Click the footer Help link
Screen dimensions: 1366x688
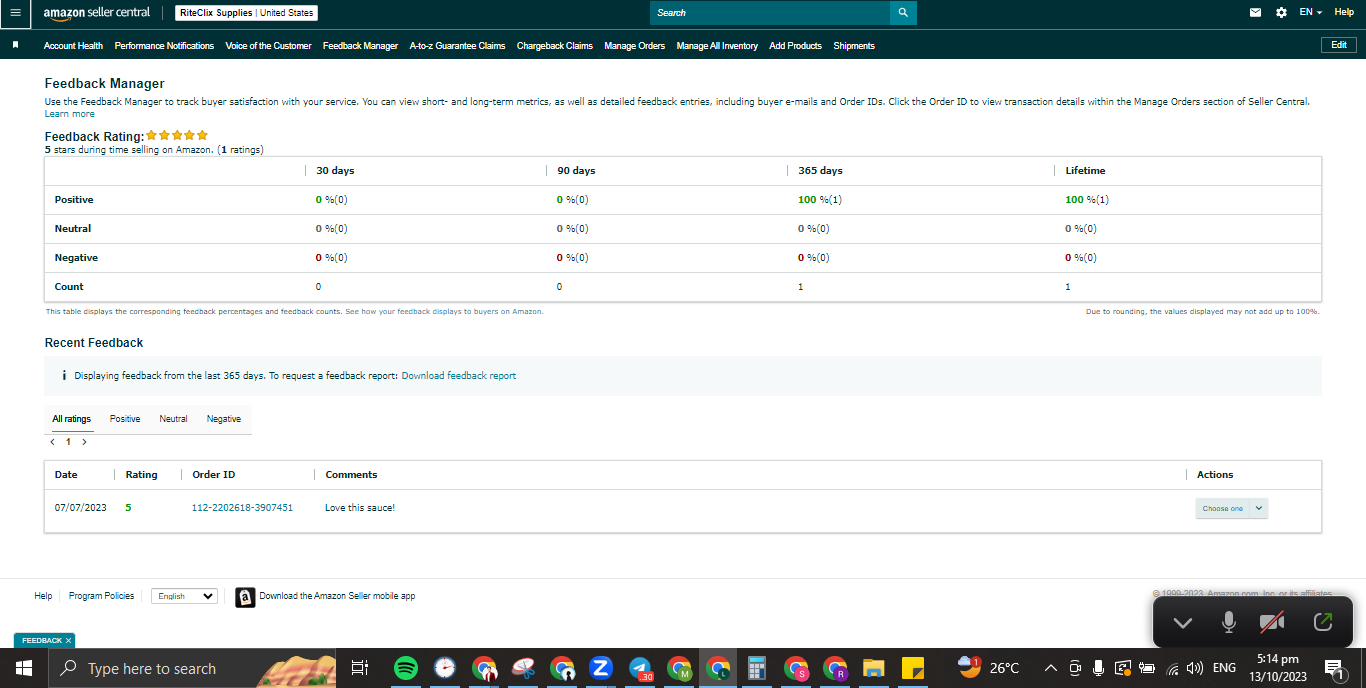[43, 596]
